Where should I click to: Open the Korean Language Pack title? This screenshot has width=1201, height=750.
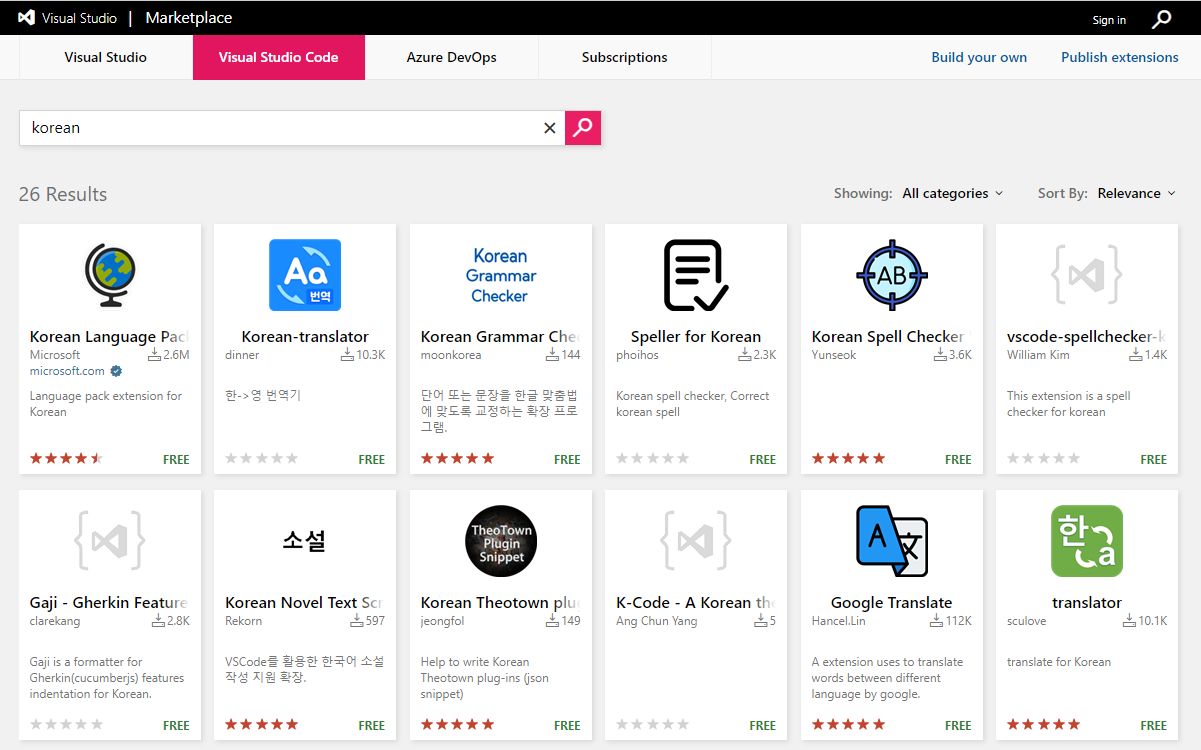click(x=110, y=337)
